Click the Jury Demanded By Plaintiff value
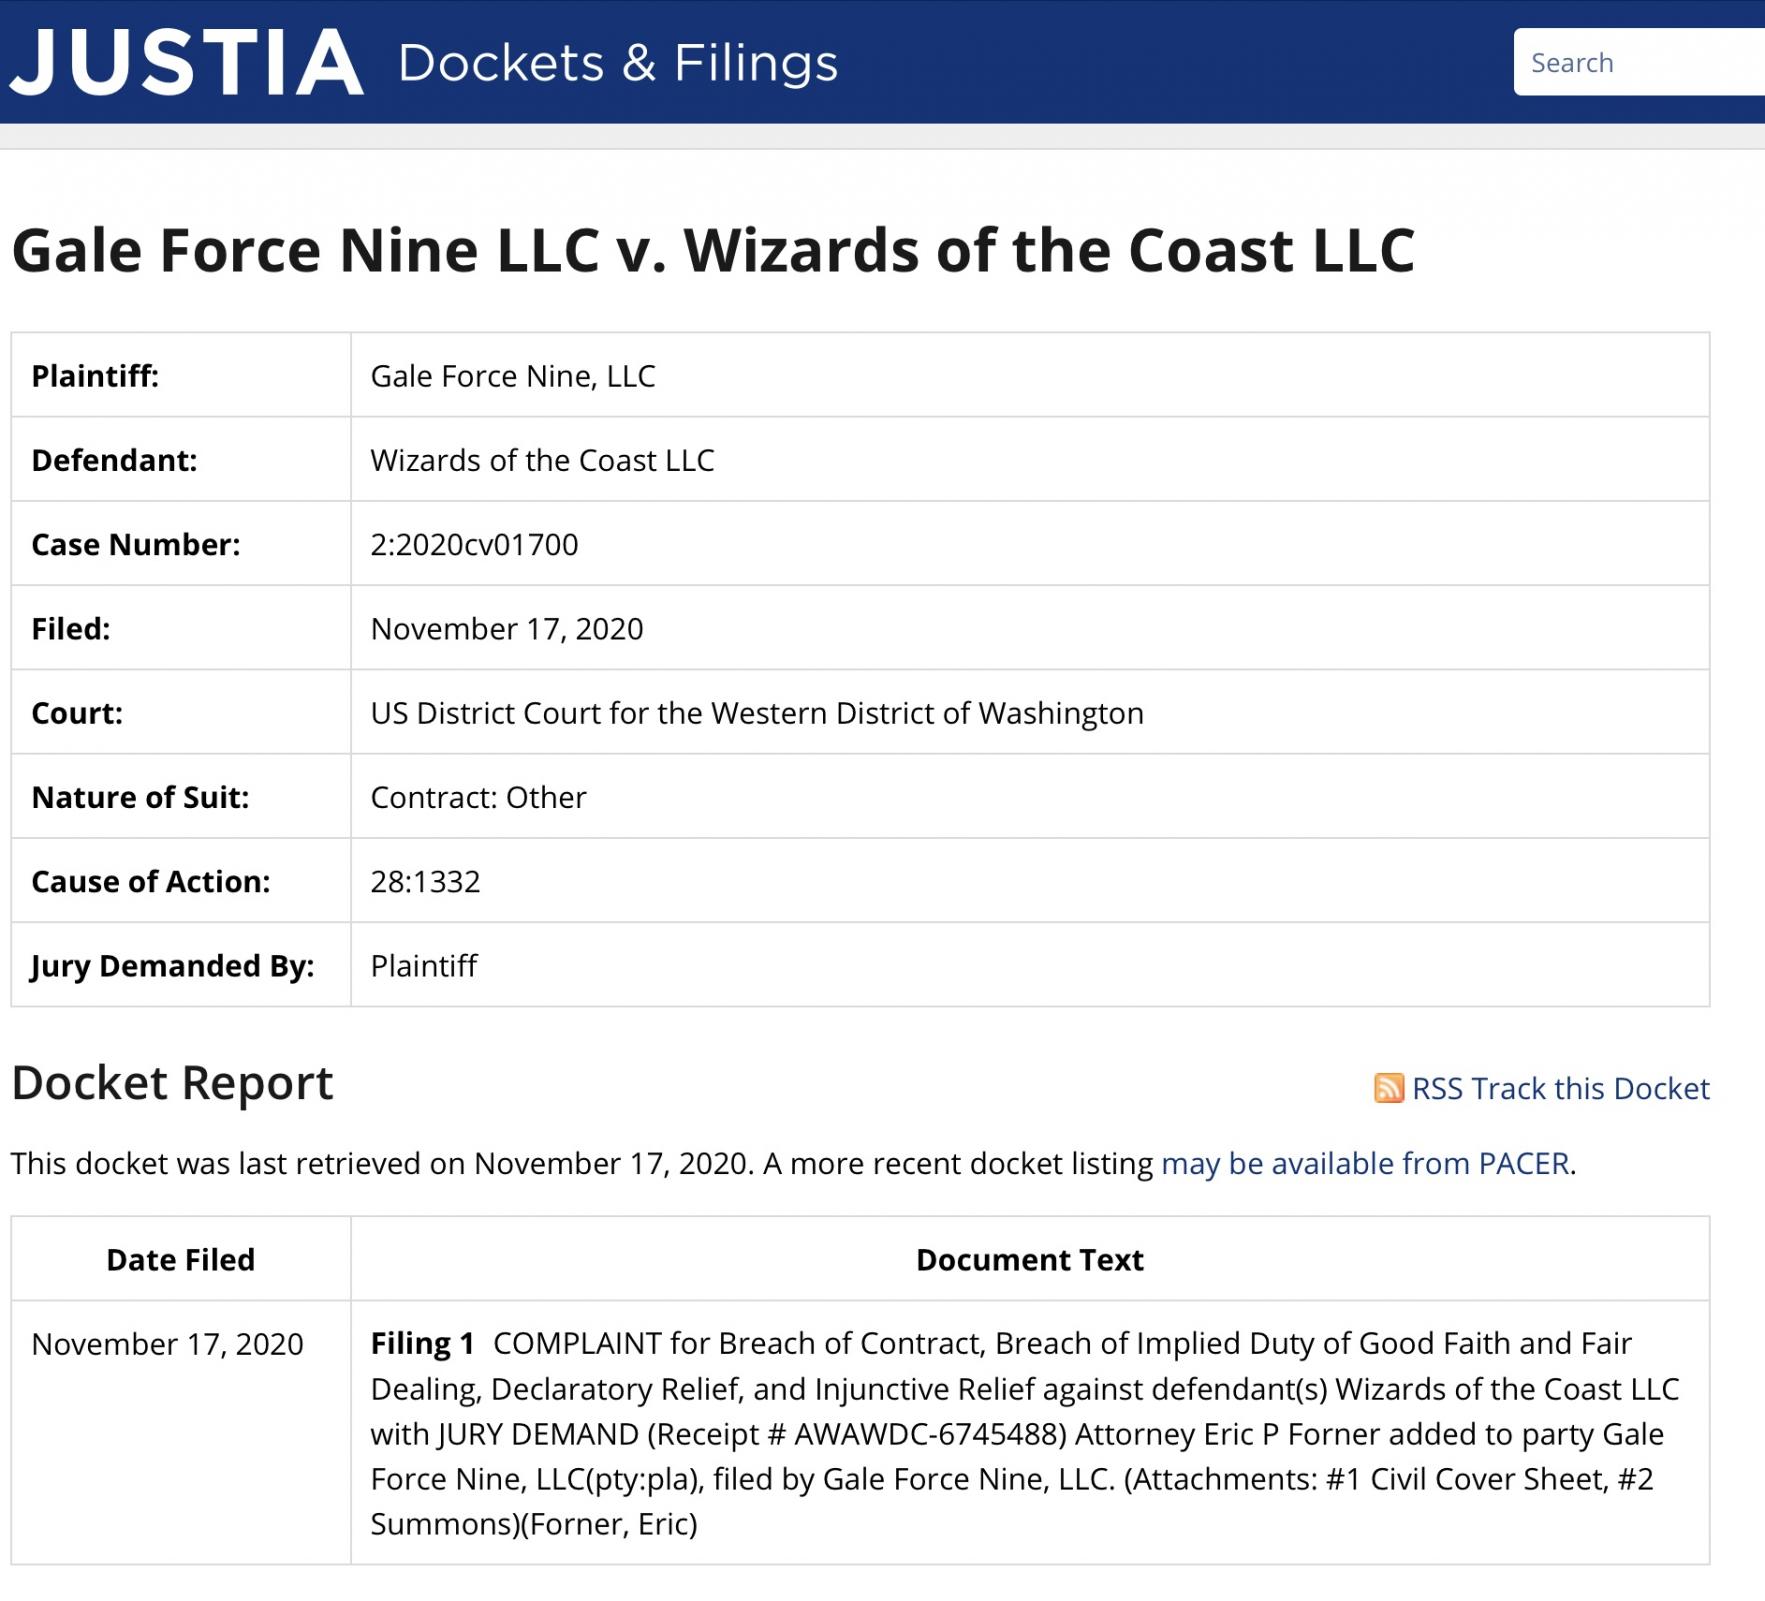This screenshot has height=1601, width=1765. pyautogui.click(x=424, y=965)
